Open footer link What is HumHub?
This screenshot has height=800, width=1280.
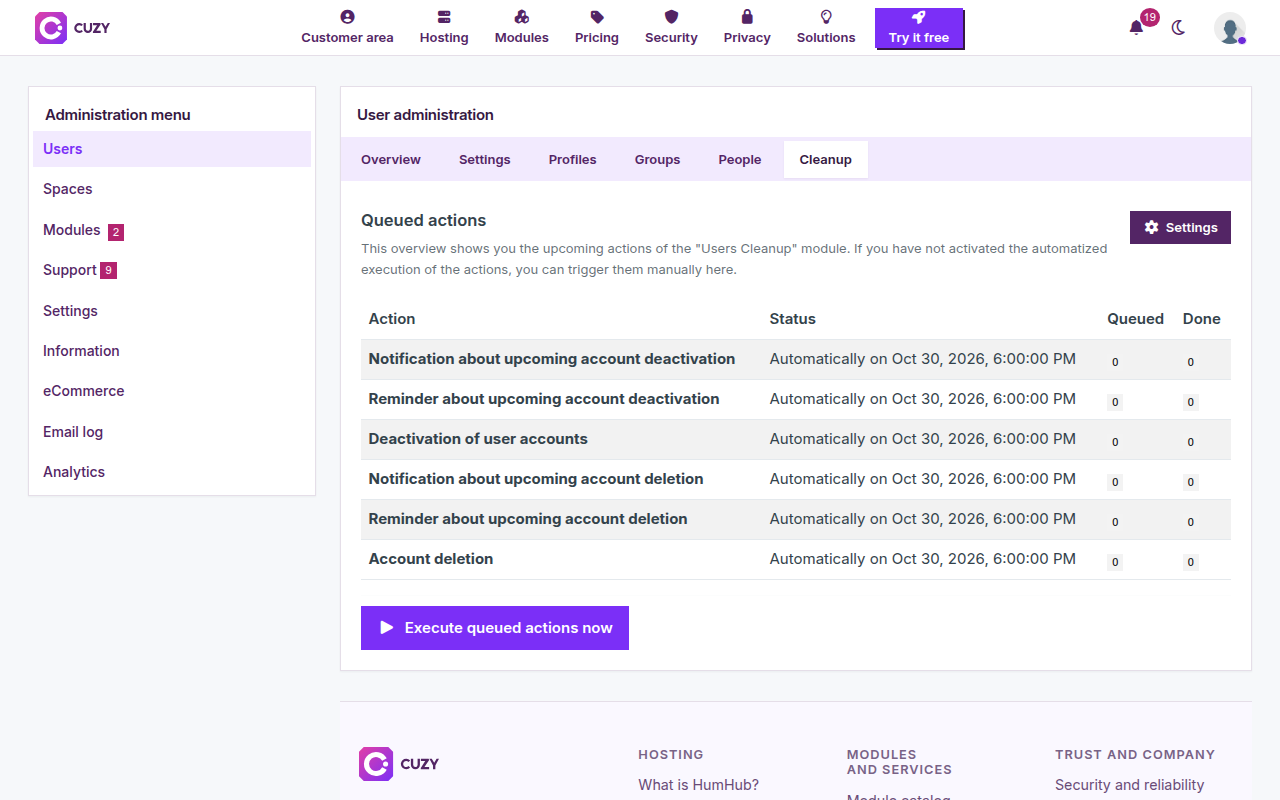click(699, 785)
